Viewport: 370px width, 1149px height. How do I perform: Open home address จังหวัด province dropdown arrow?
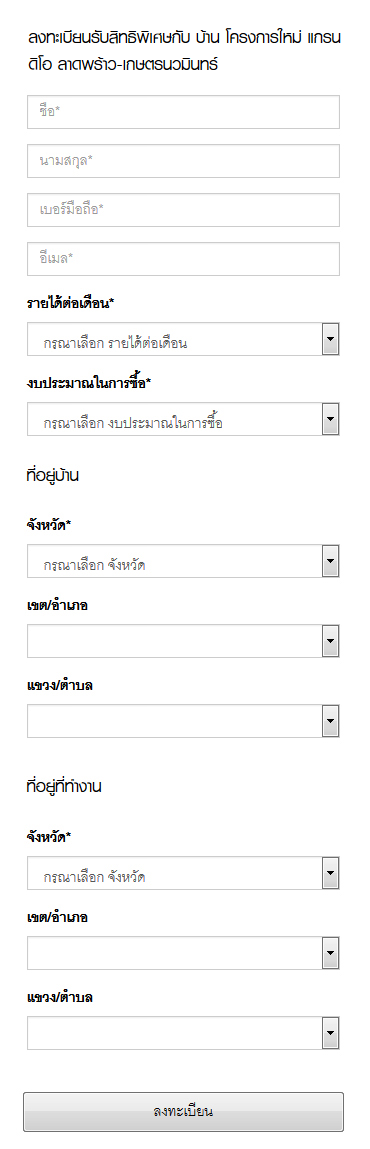(330, 561)
